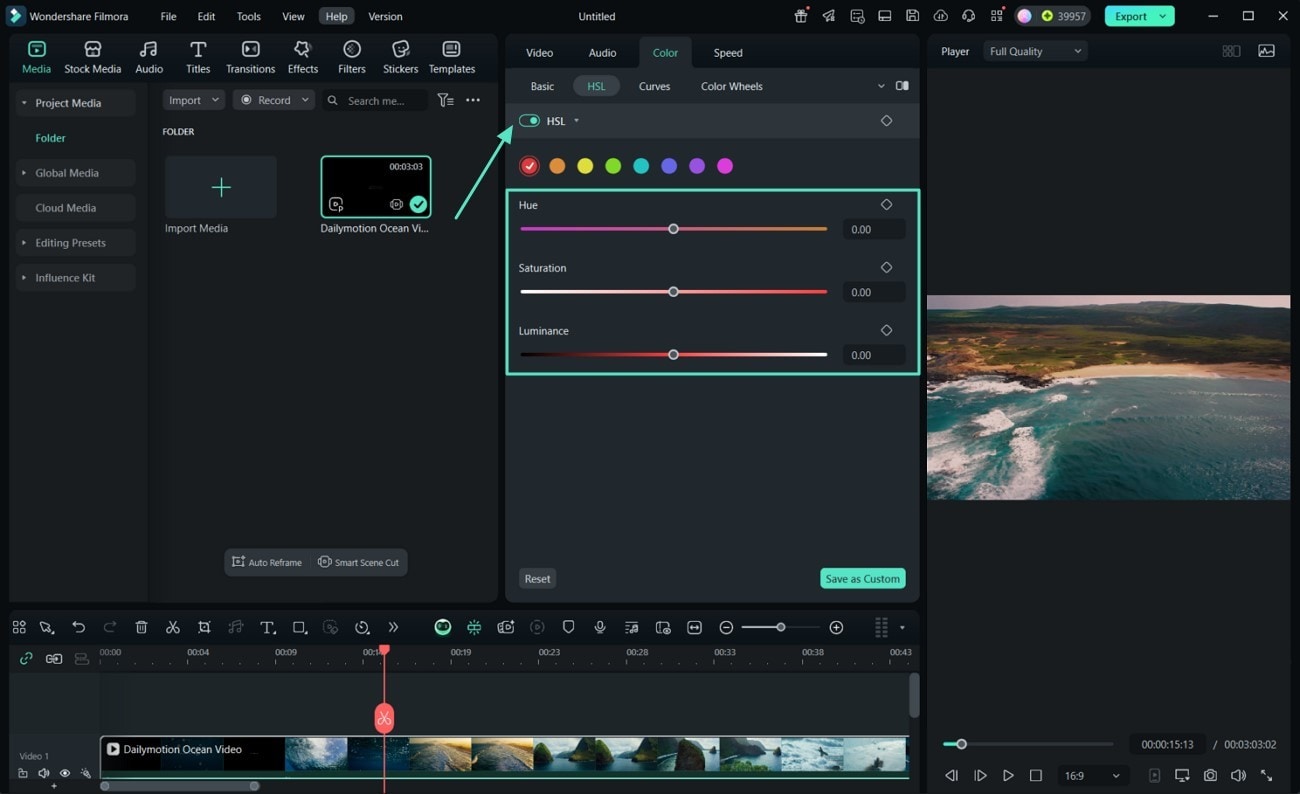This screenshot has height=794, width=1300.
Task: Click the text T tool in timeline toolbar
Action: coord(267,627)
